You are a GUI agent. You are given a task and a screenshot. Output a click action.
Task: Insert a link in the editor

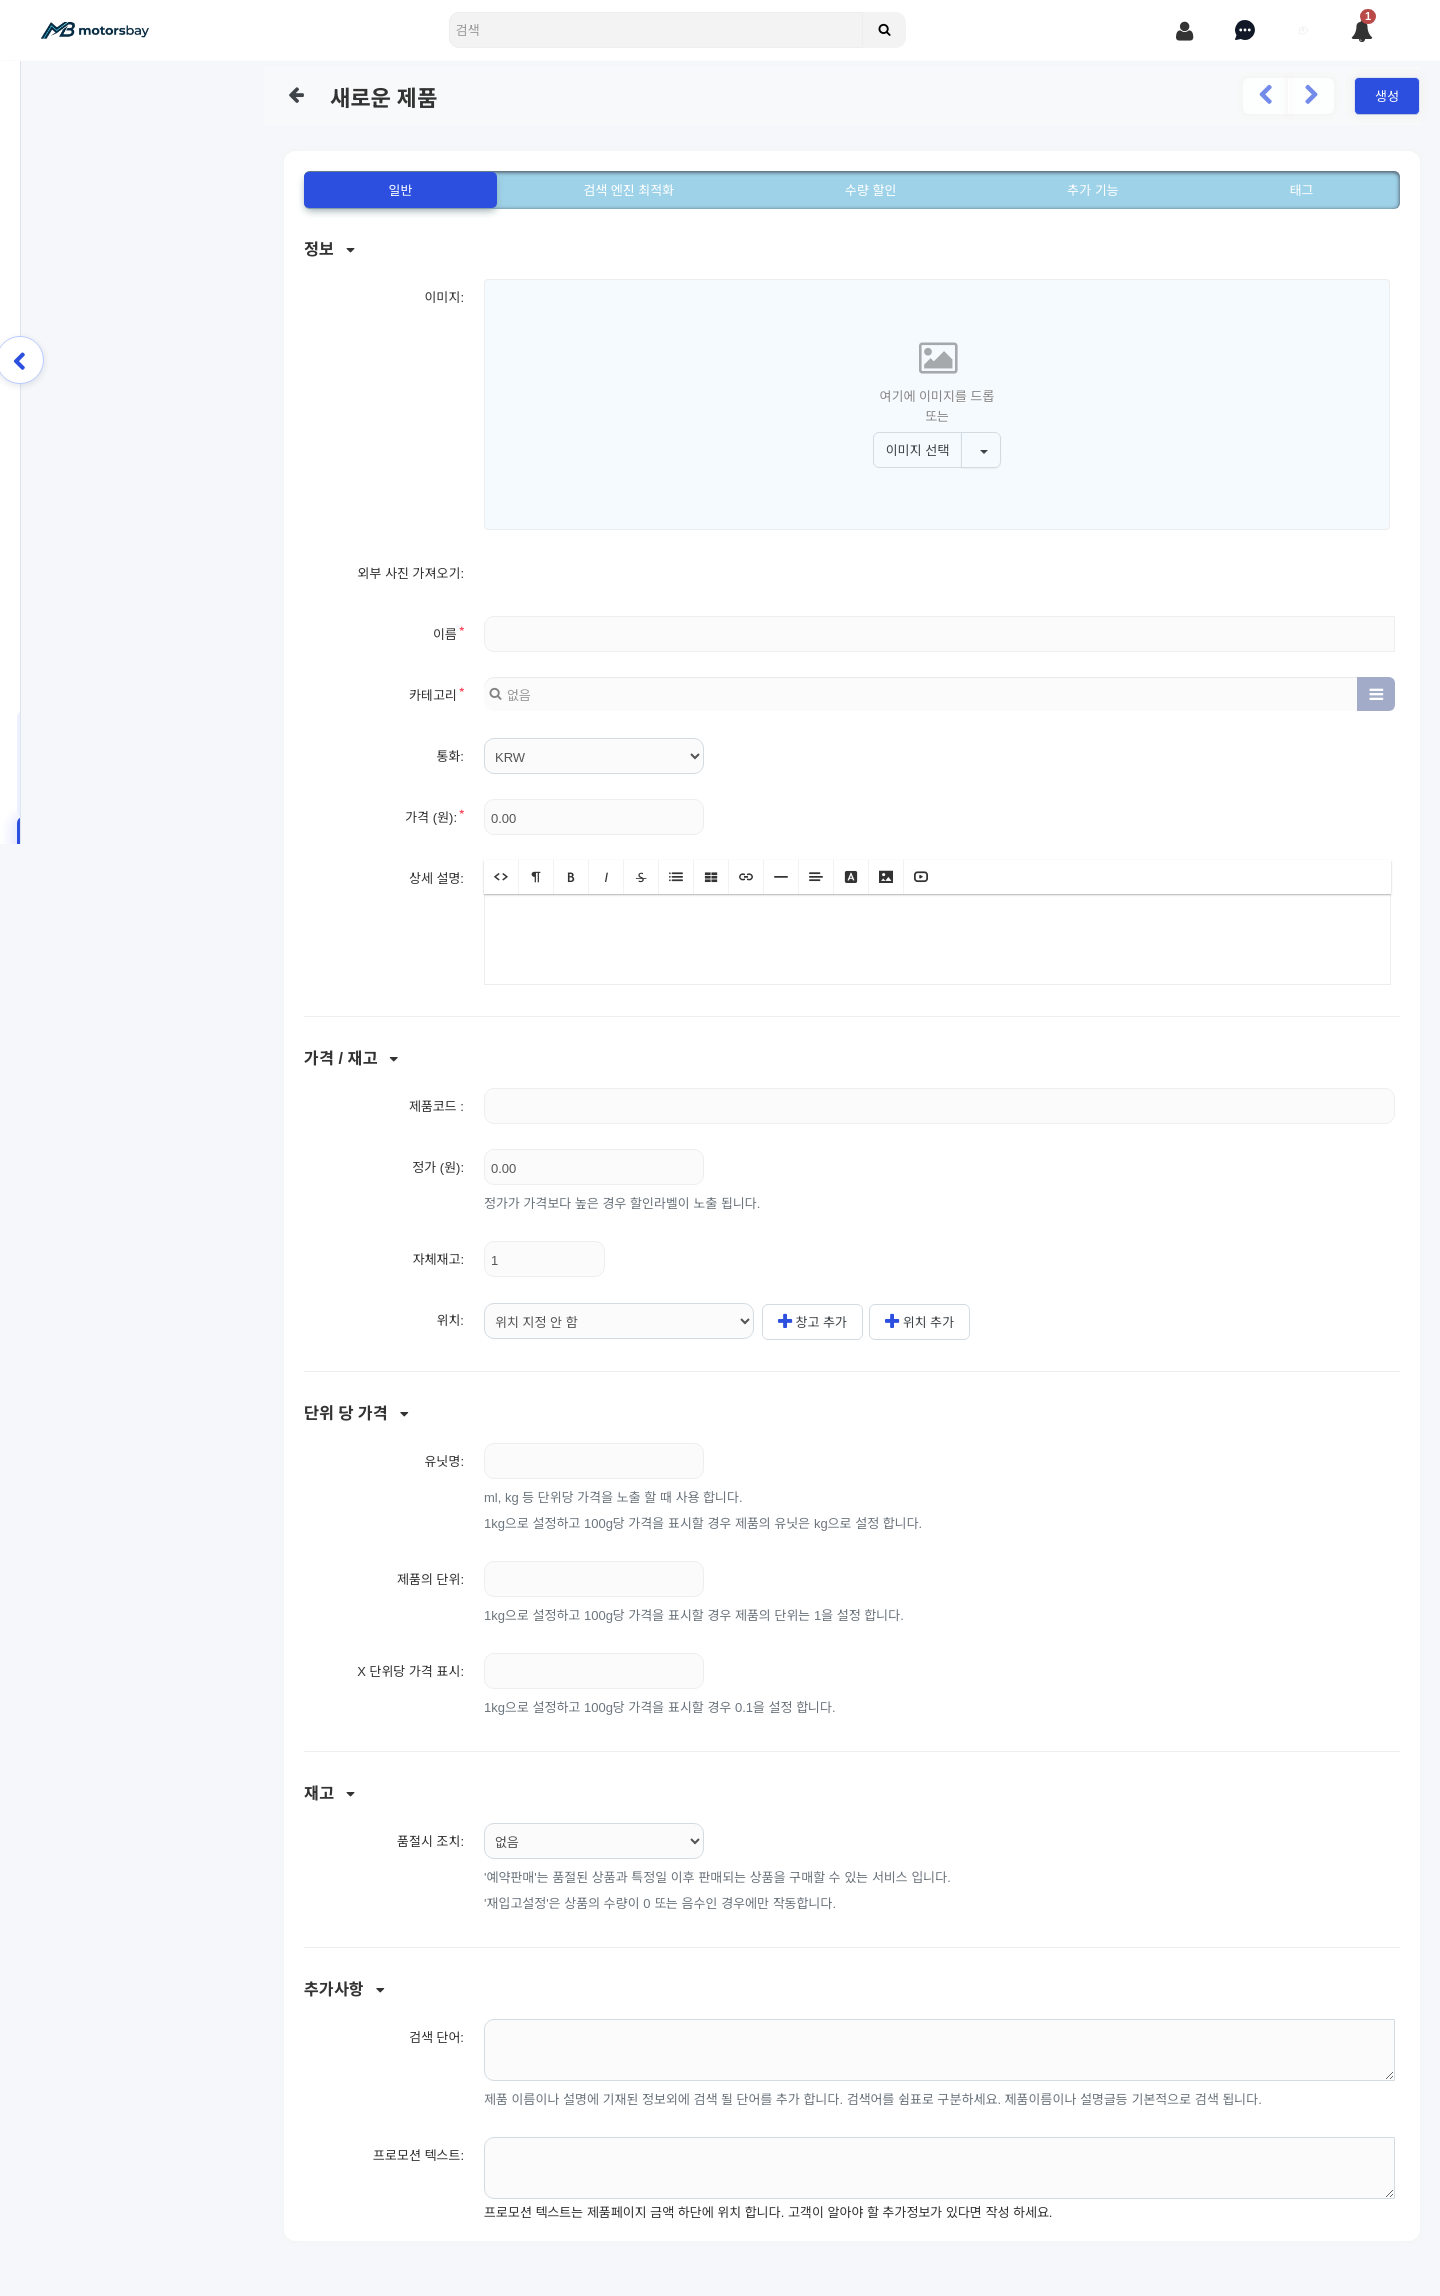pos(746,877)
